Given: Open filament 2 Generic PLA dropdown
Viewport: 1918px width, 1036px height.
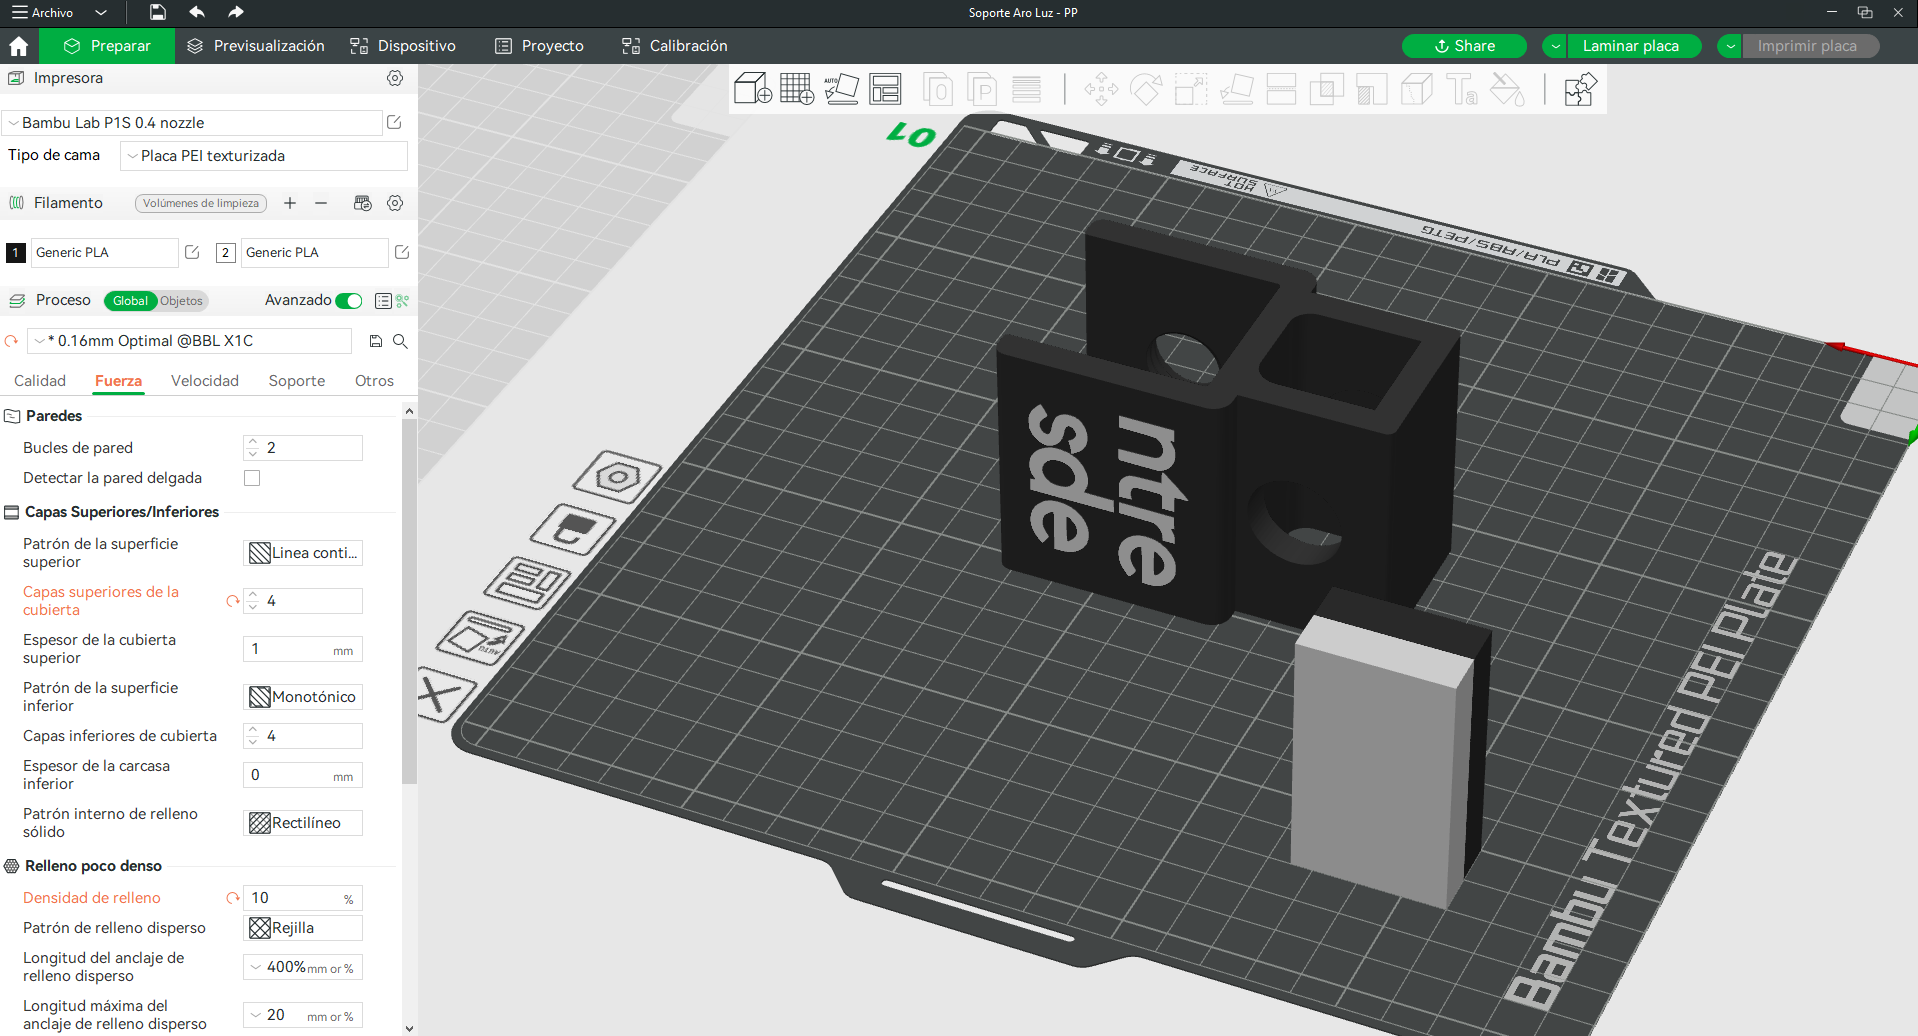Looking at the screenshot, I should 314,253.
